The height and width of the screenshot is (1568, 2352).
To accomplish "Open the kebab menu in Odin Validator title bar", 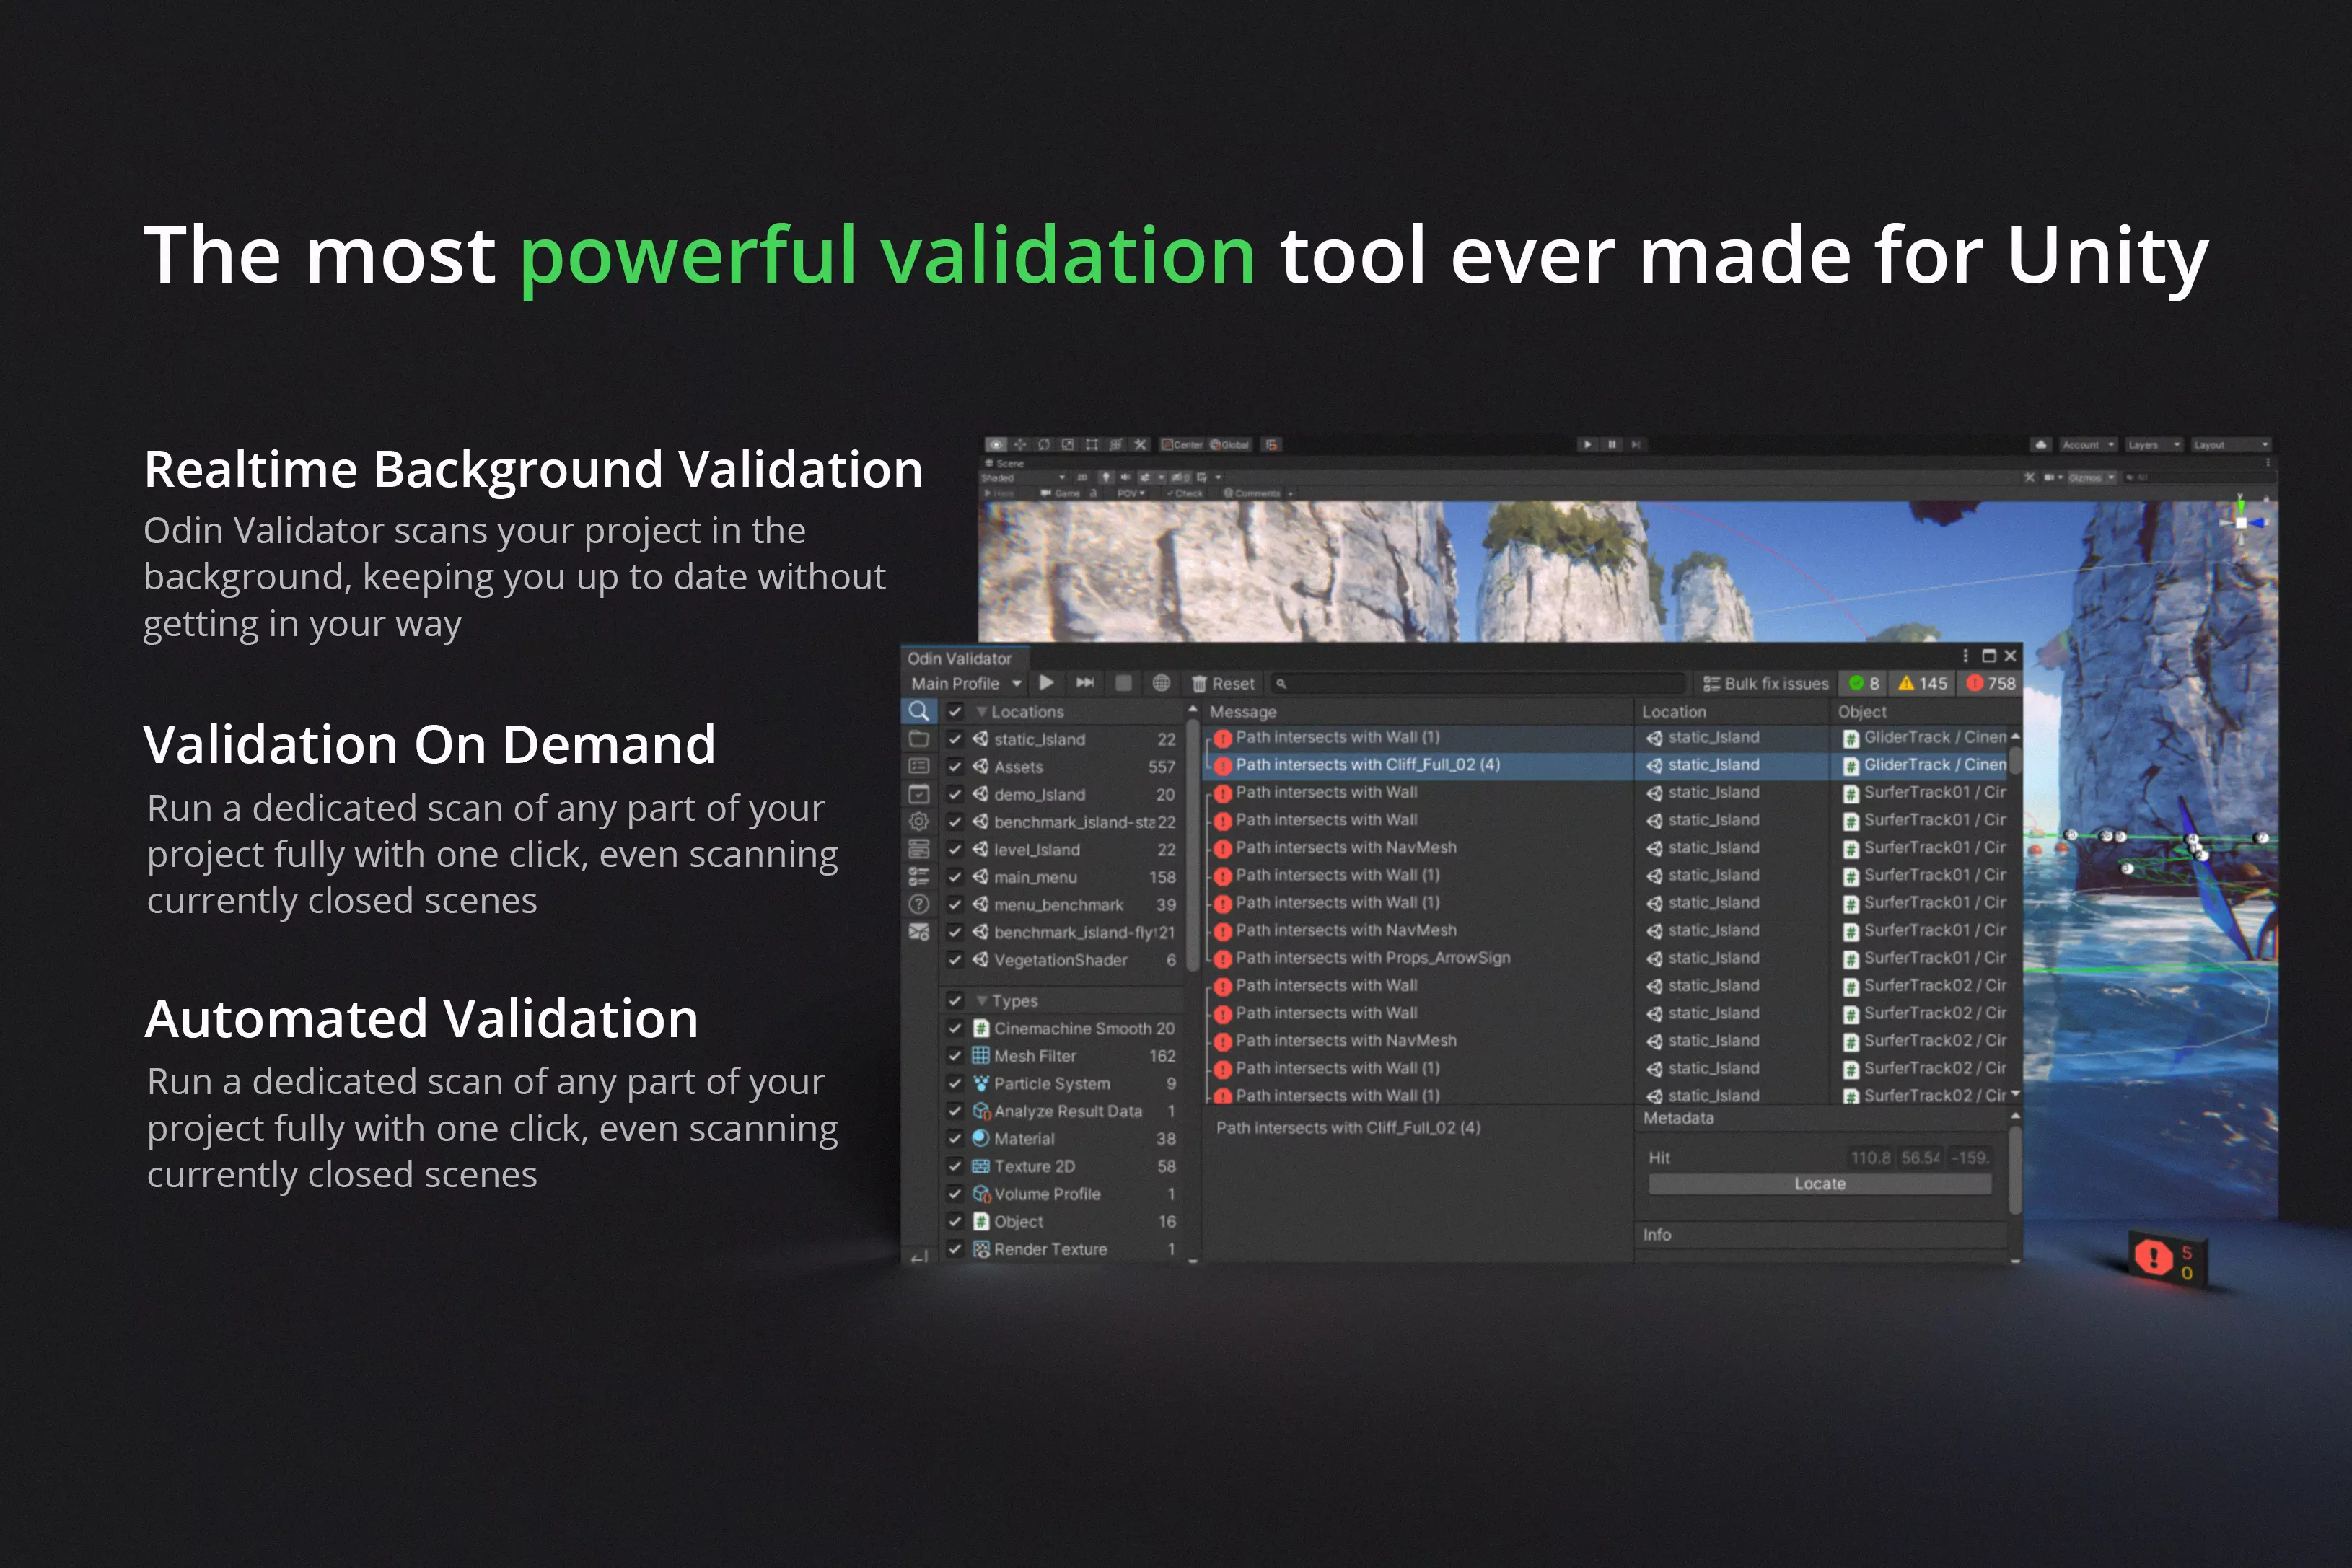I will click(1965, 656).
